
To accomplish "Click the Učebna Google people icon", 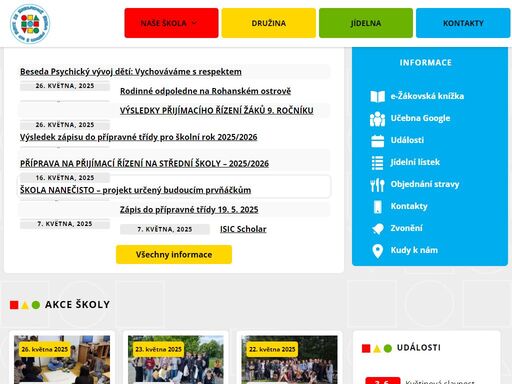I will coord(377,119).
